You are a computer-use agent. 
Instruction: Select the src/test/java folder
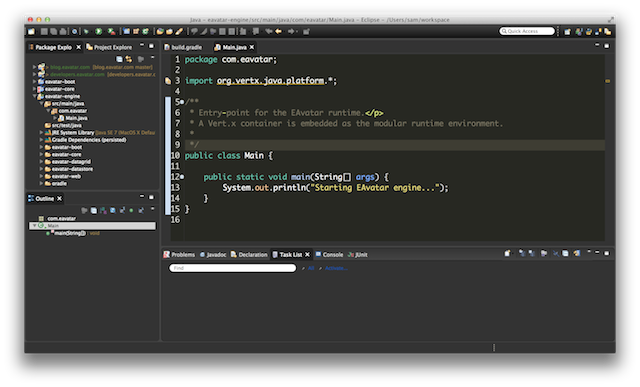pos(67,126)
